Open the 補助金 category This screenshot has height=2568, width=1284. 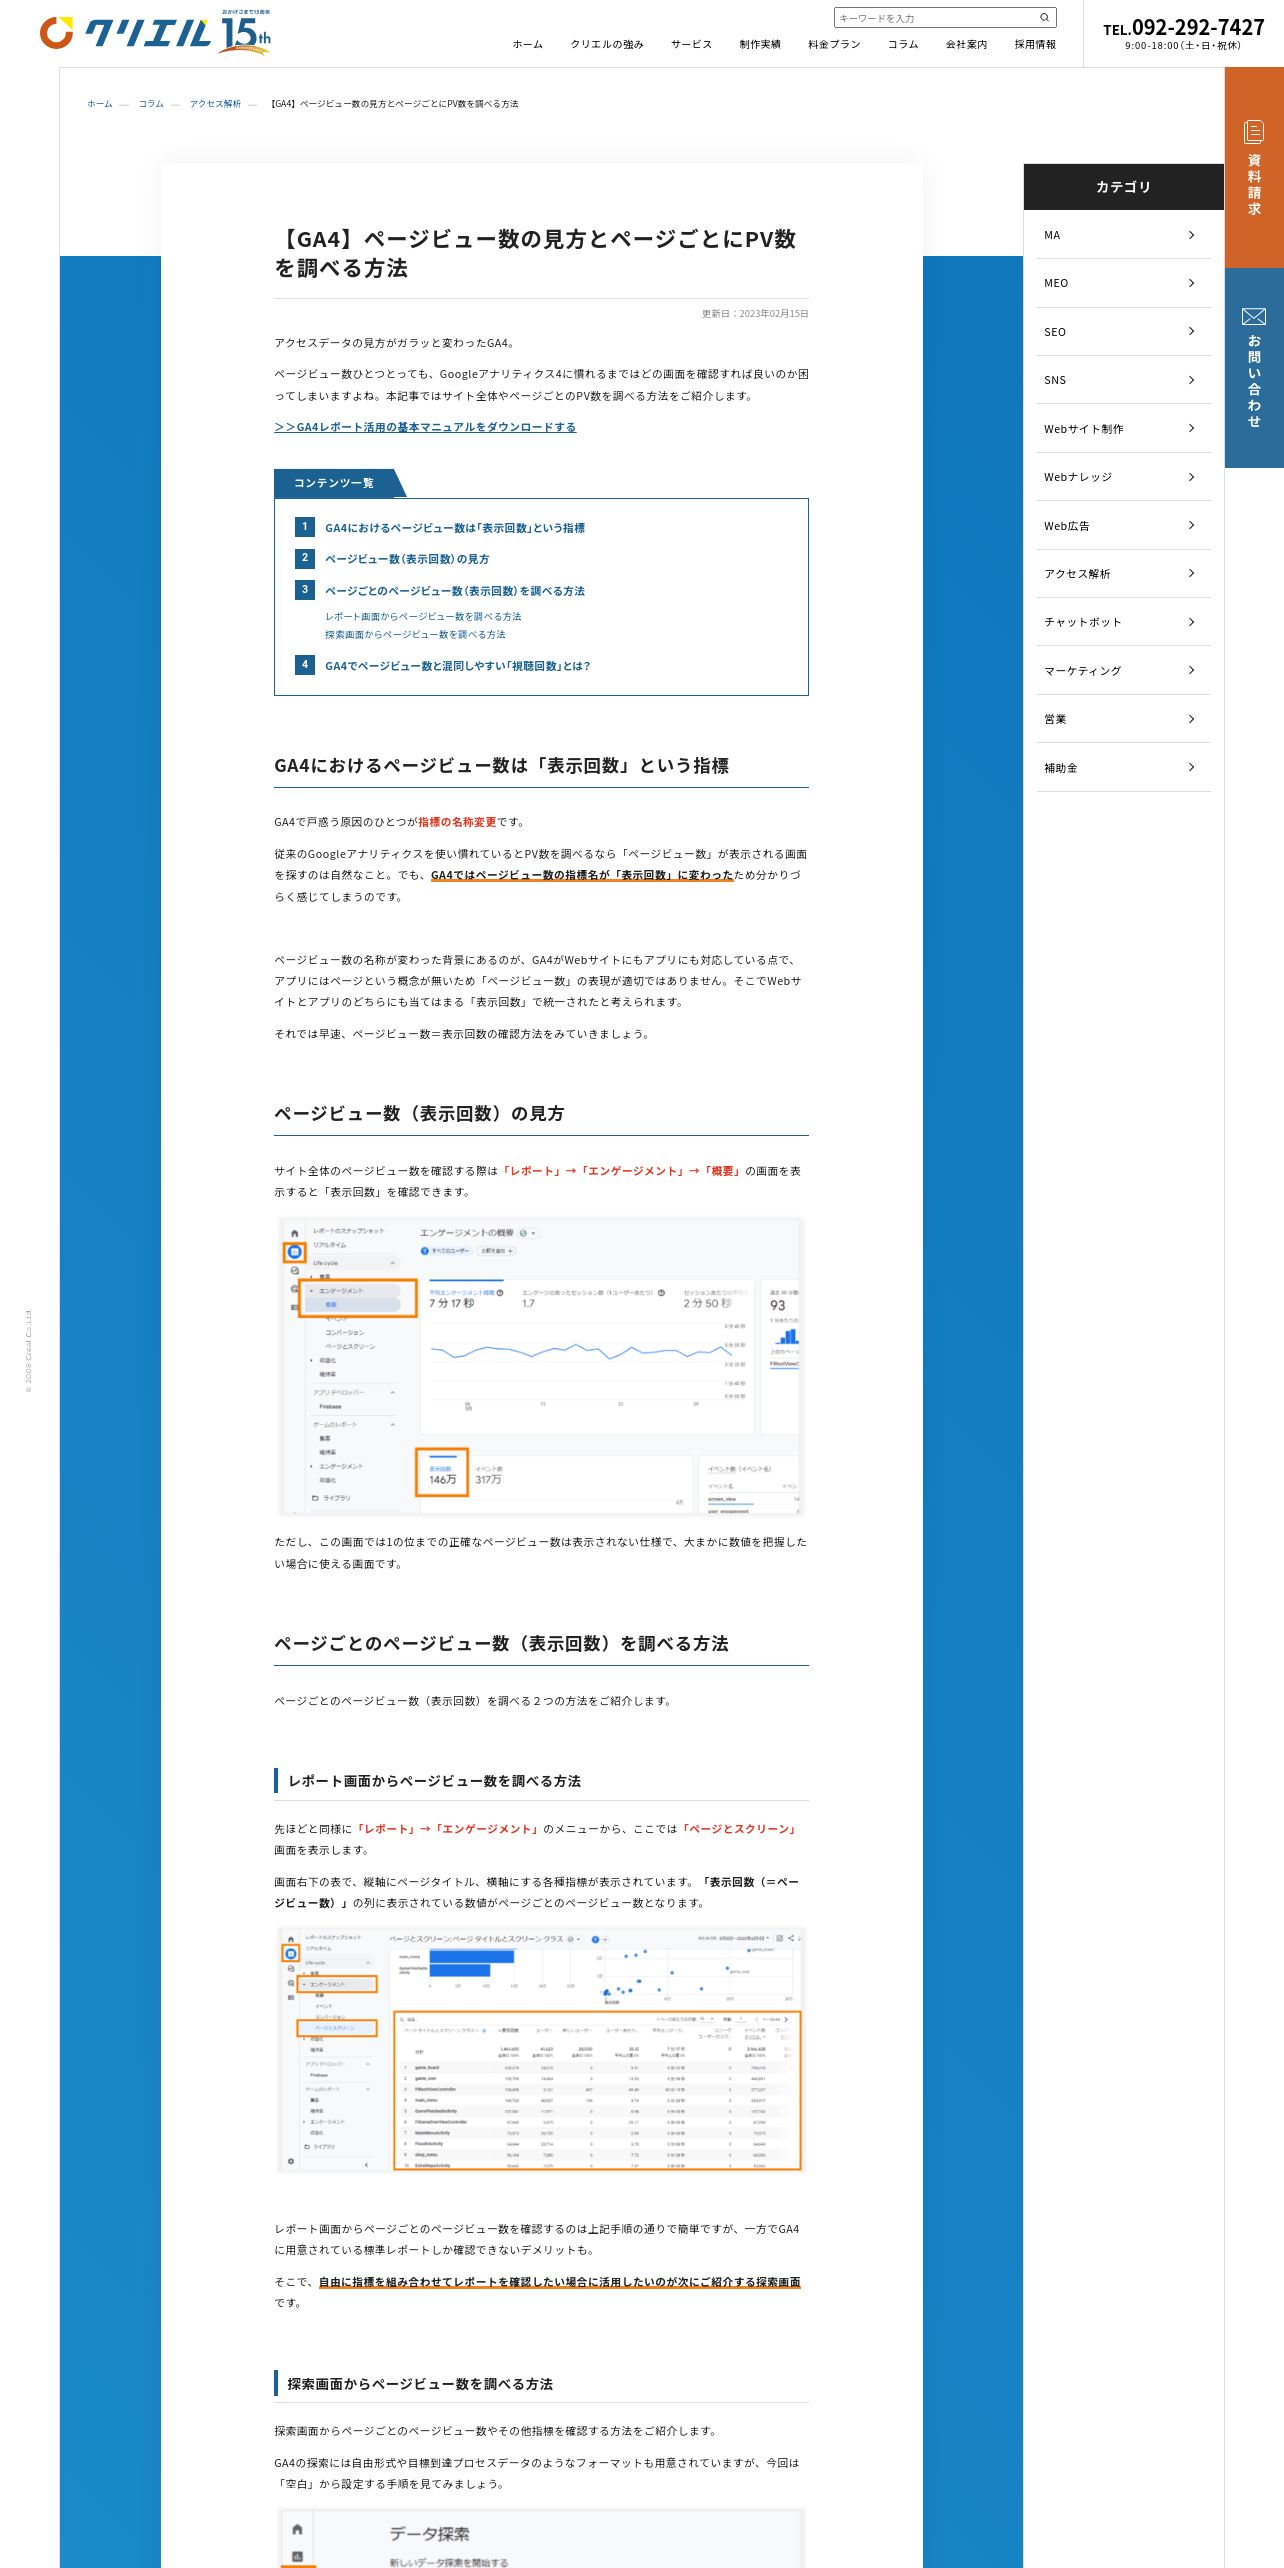click(1123, 767)
